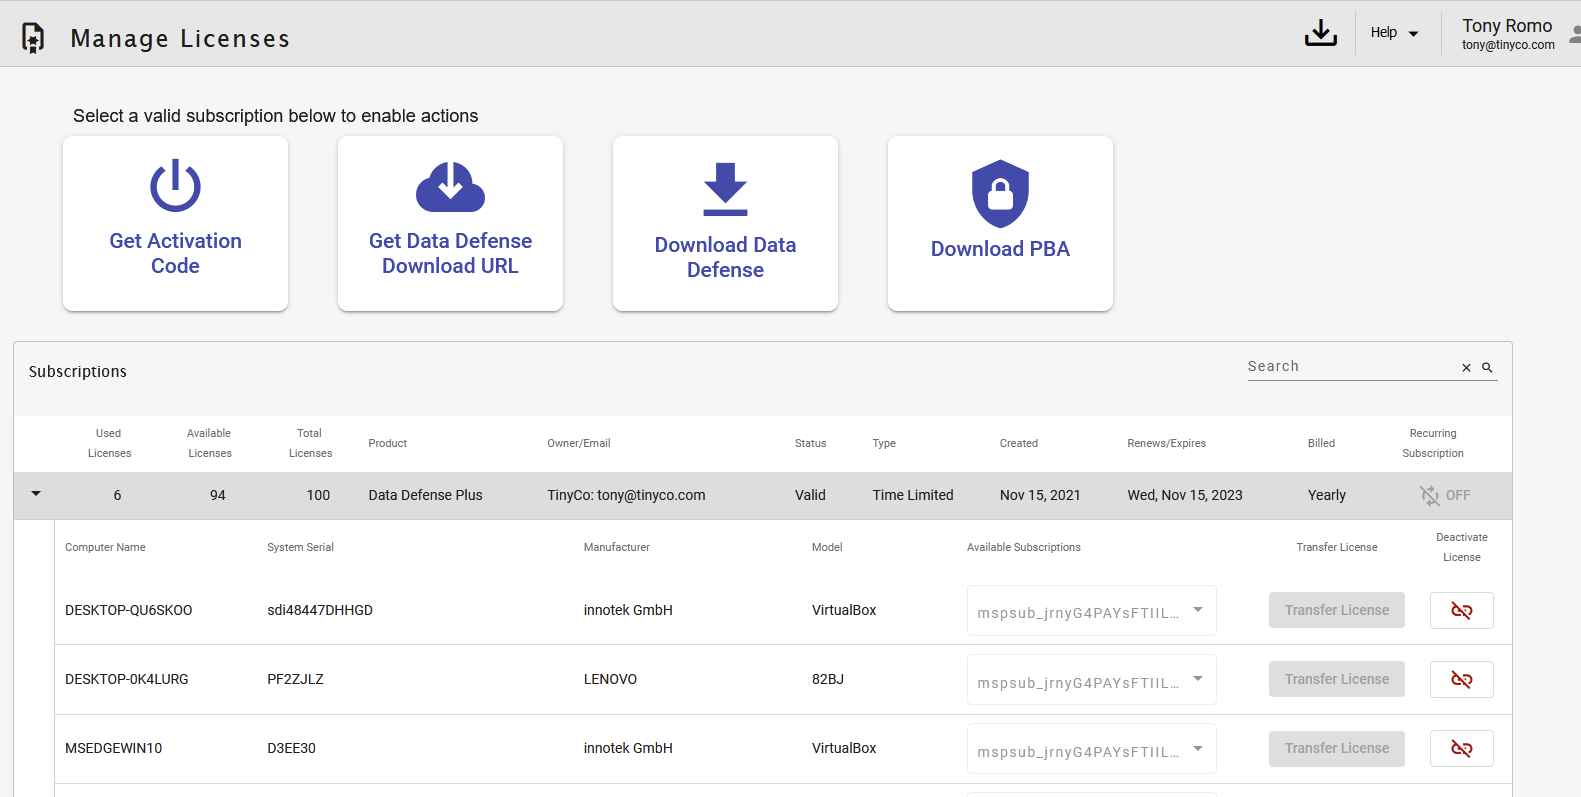Deactivate license for MSEDGEWIN10
The image size is (1581, 797).
point(1462,748)
